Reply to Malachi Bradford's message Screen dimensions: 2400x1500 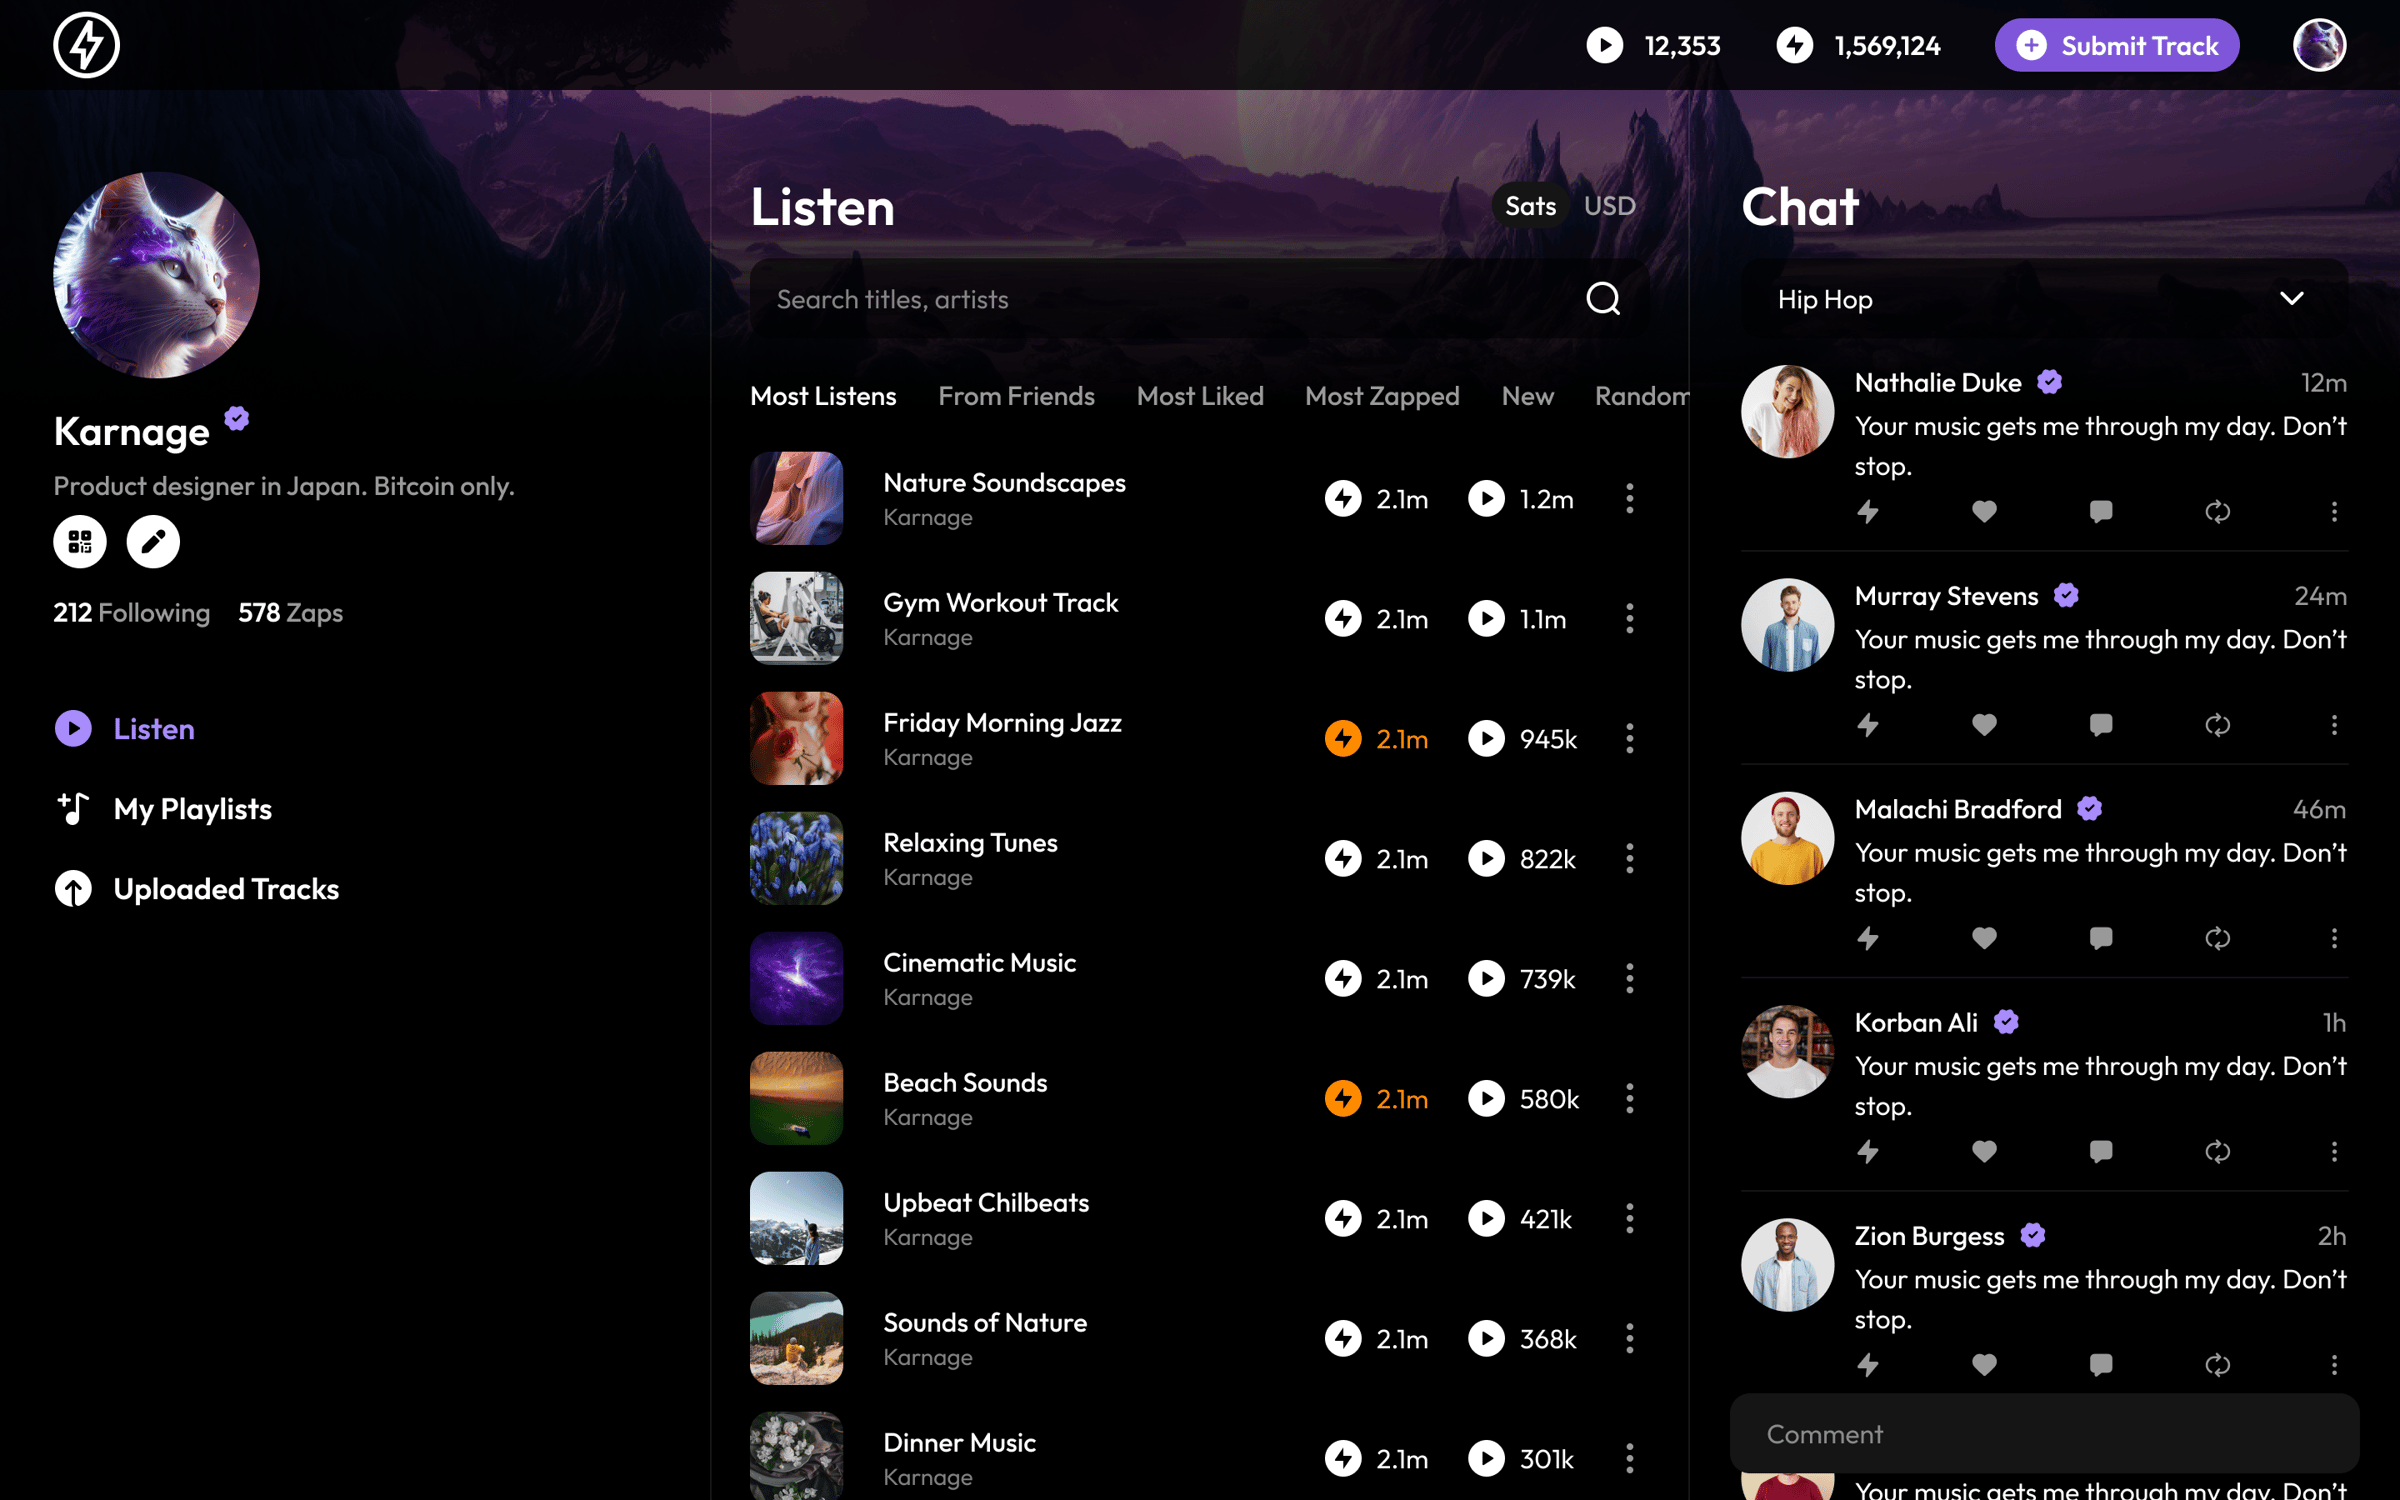[2101, 938]
